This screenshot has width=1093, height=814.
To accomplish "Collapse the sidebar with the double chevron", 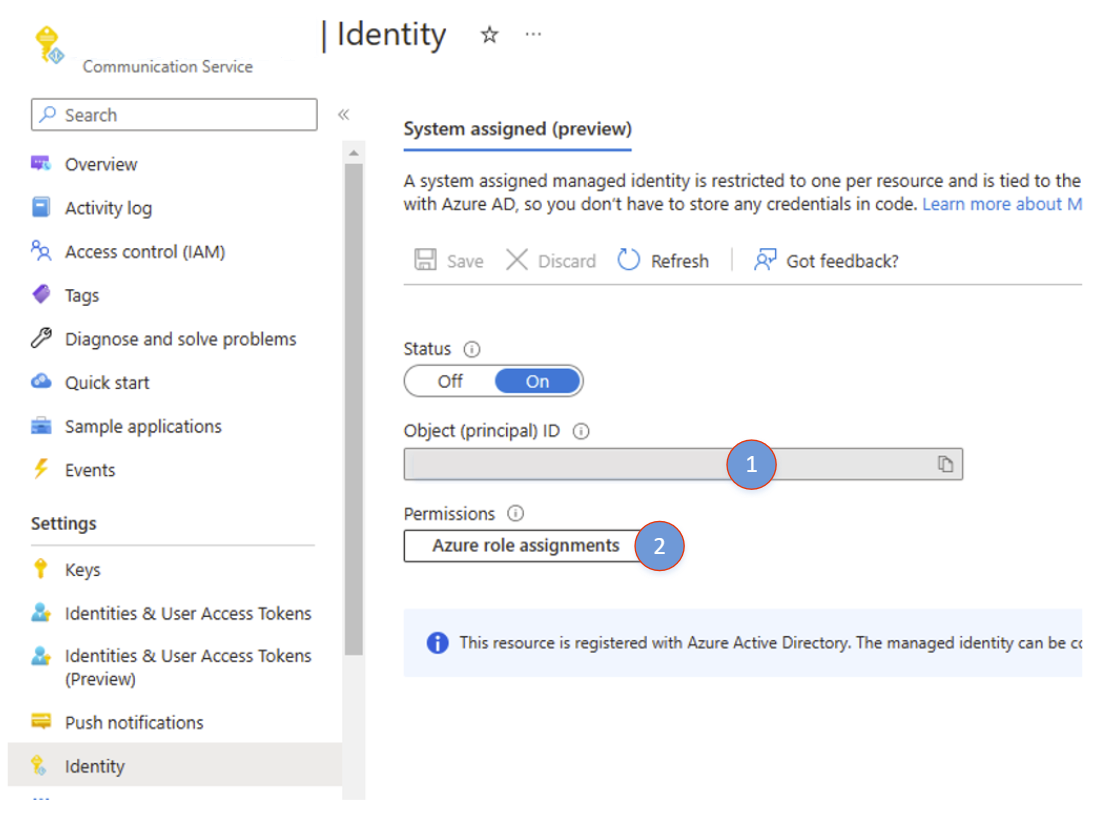I will click(x=344, y=114).
